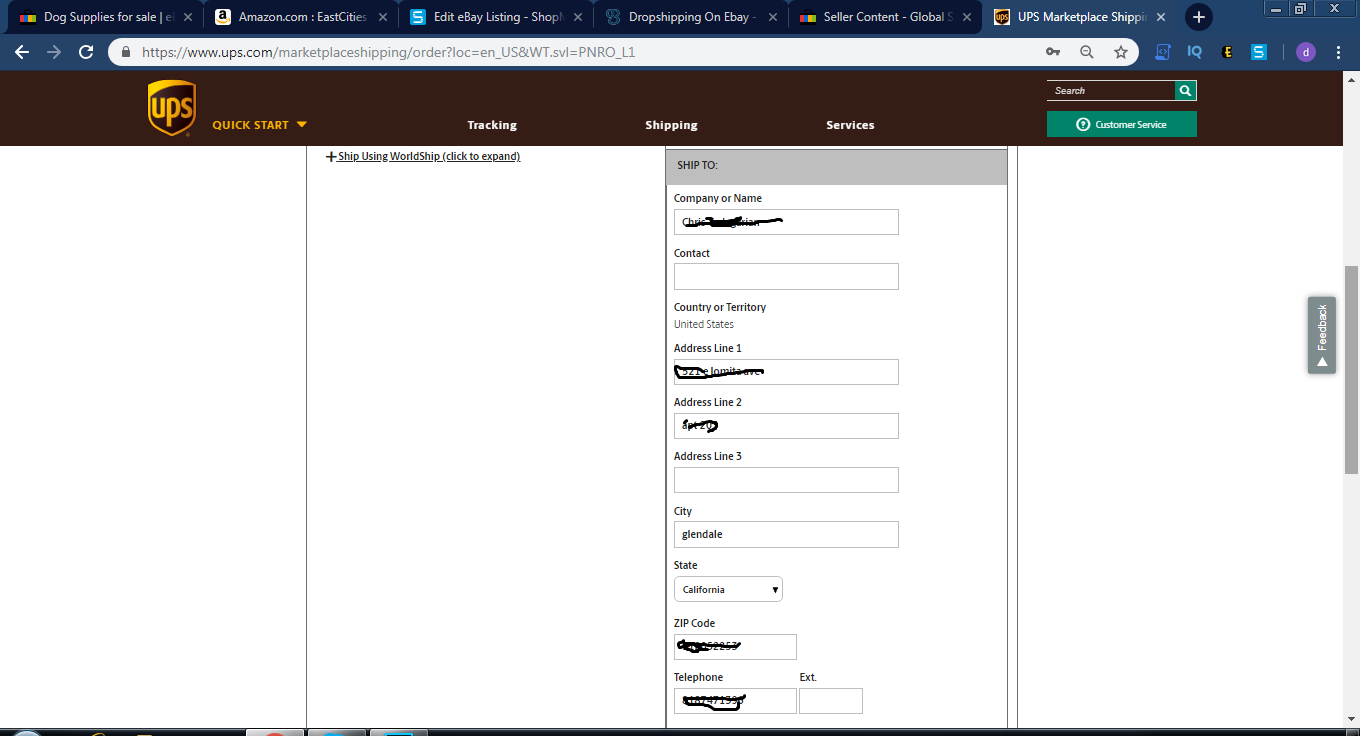Expand Ship Using WorldShip section
Image resolution: width=1360 pixels, height=736 pixels.
coord(423,156)
